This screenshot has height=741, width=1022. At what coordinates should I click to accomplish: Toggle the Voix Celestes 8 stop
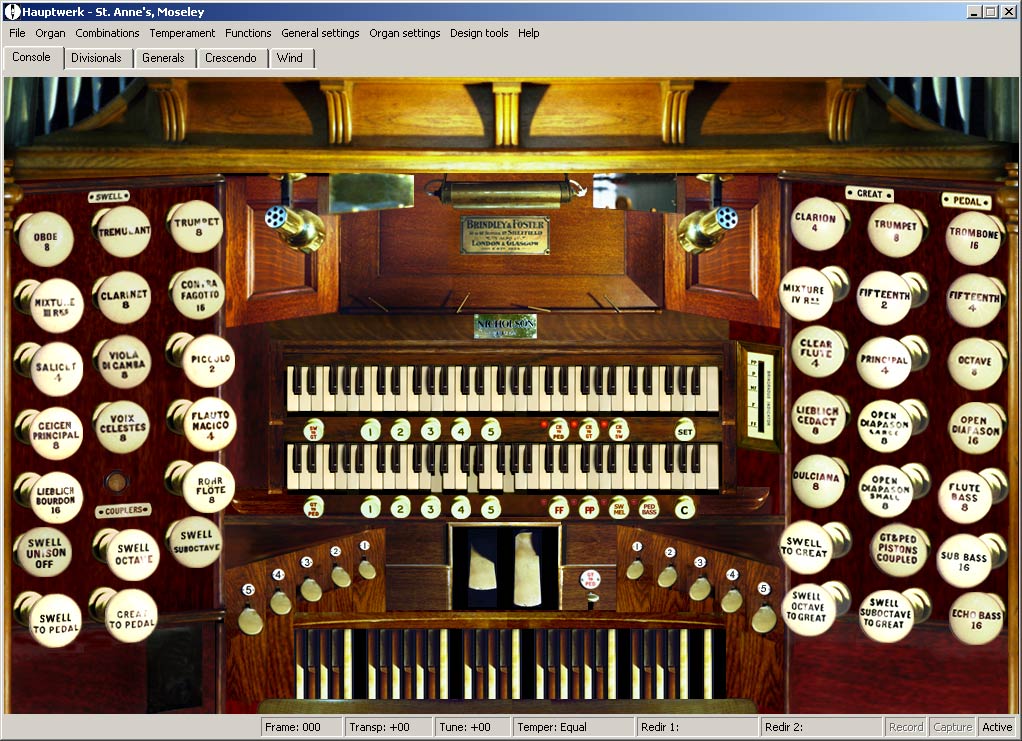(122, 427)
